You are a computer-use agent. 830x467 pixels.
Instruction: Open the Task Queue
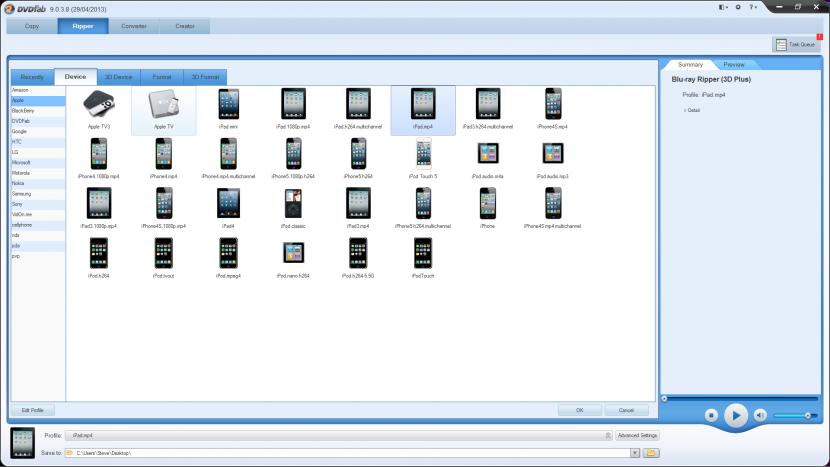pyautogui.click(x=796, y=44)
